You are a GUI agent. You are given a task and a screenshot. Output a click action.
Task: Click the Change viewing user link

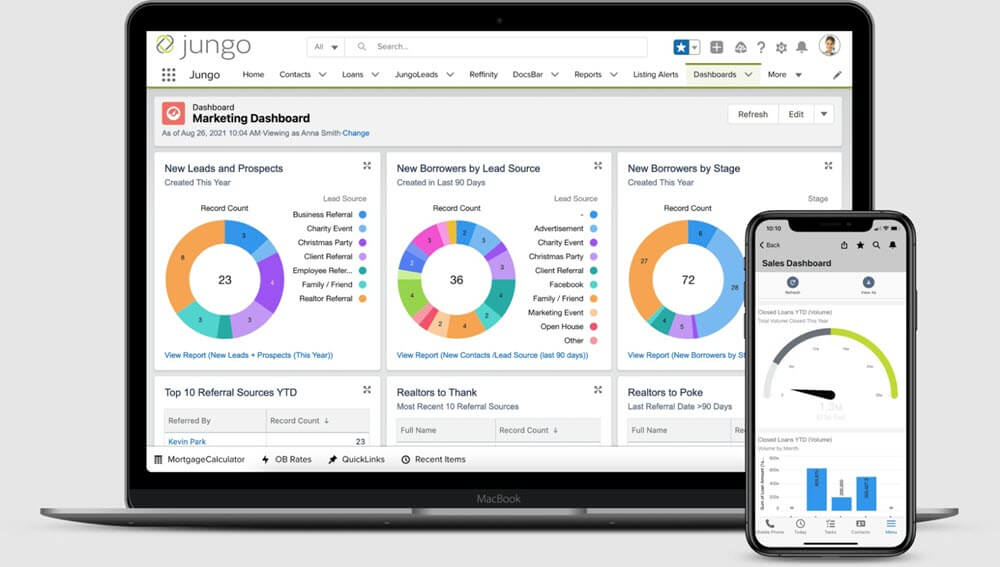(356, 133)
